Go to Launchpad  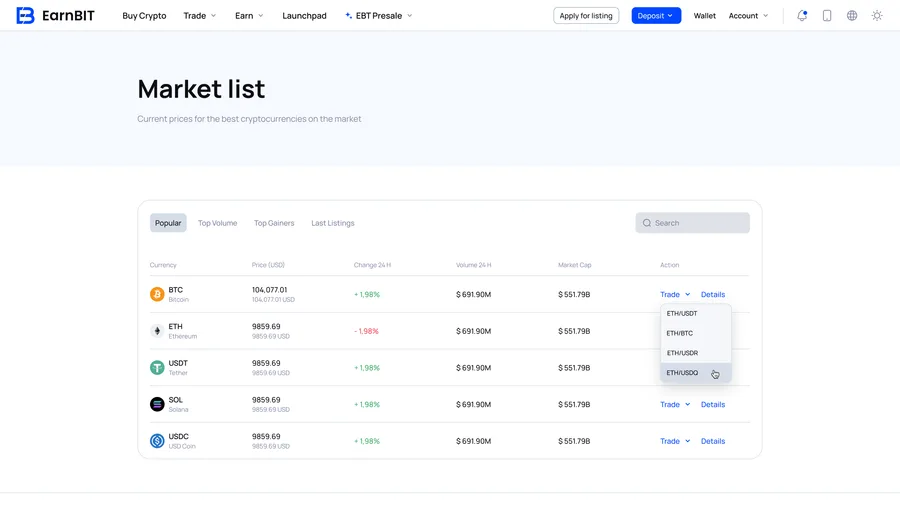tap(304, 15)
